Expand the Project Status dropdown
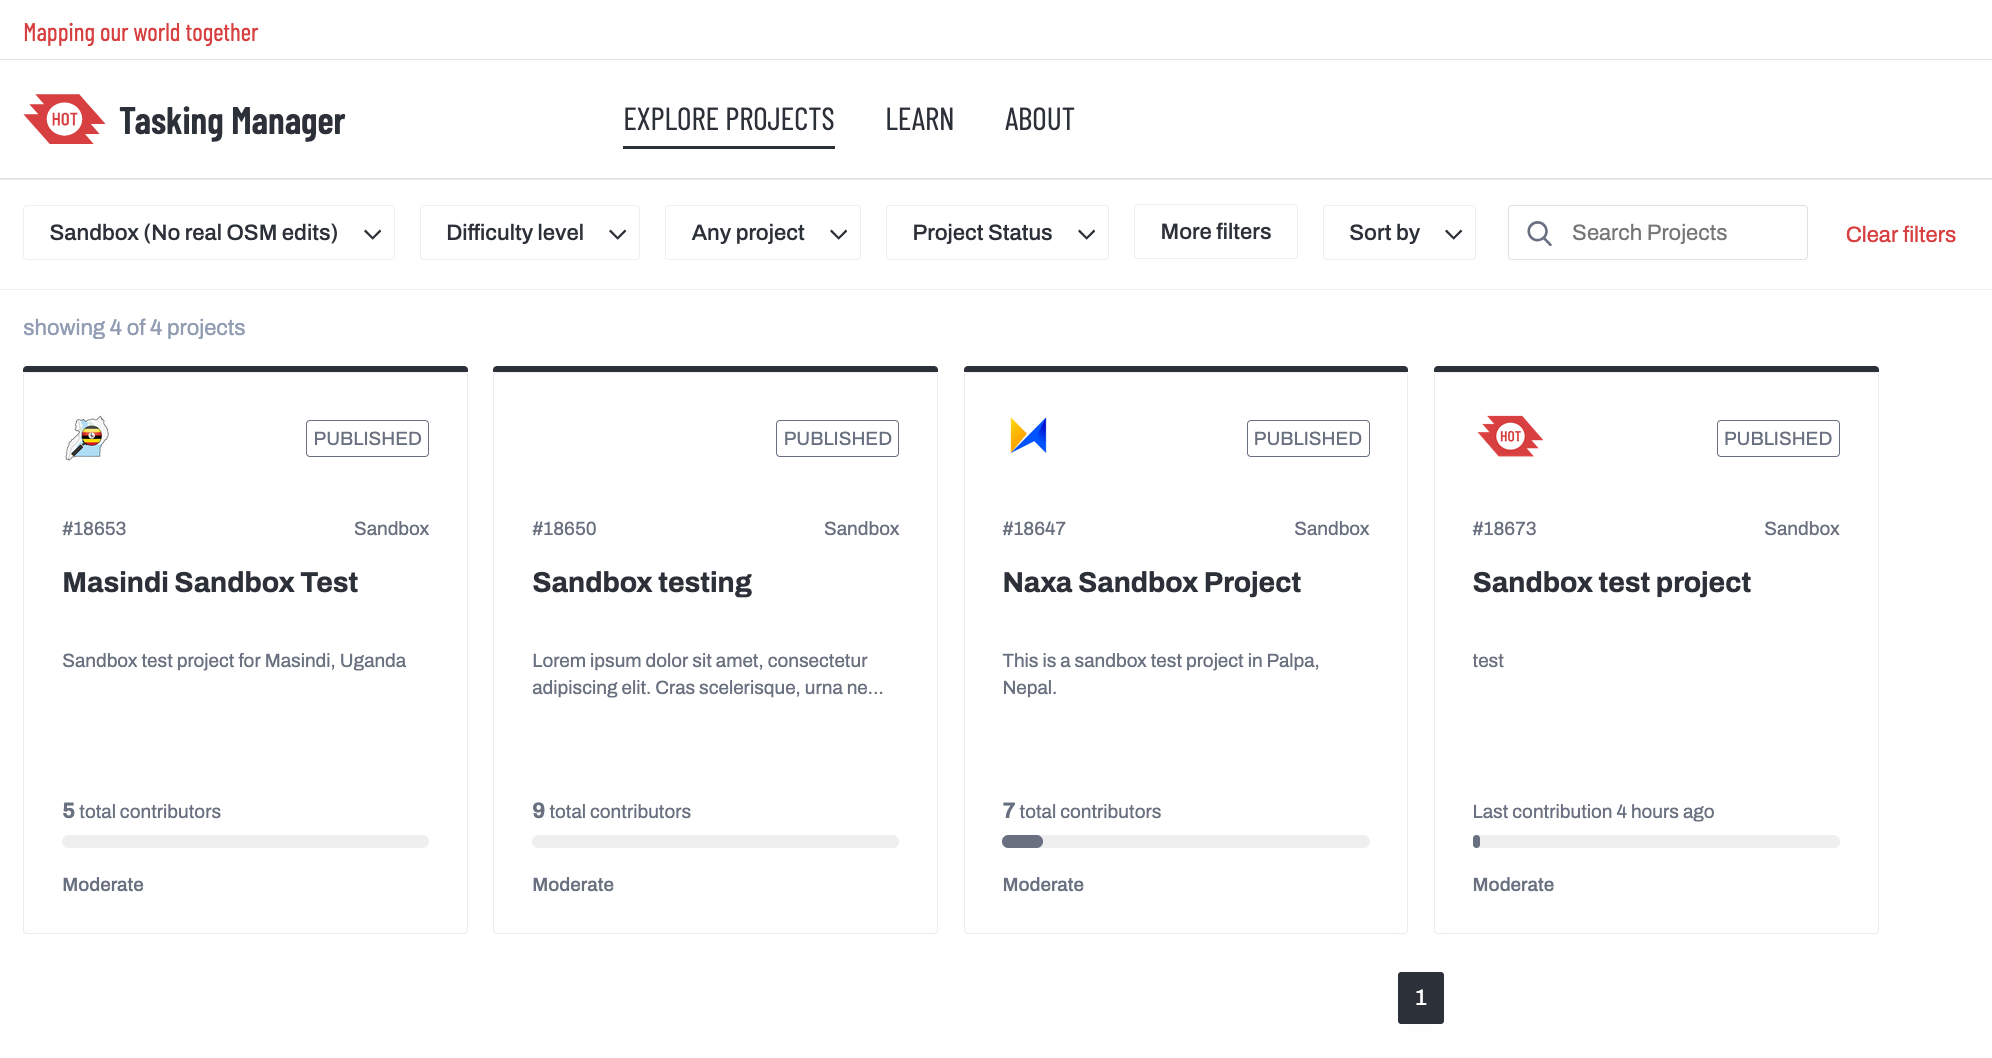Viewport: 1992px width, 1058px height. (x=997, y=233)
